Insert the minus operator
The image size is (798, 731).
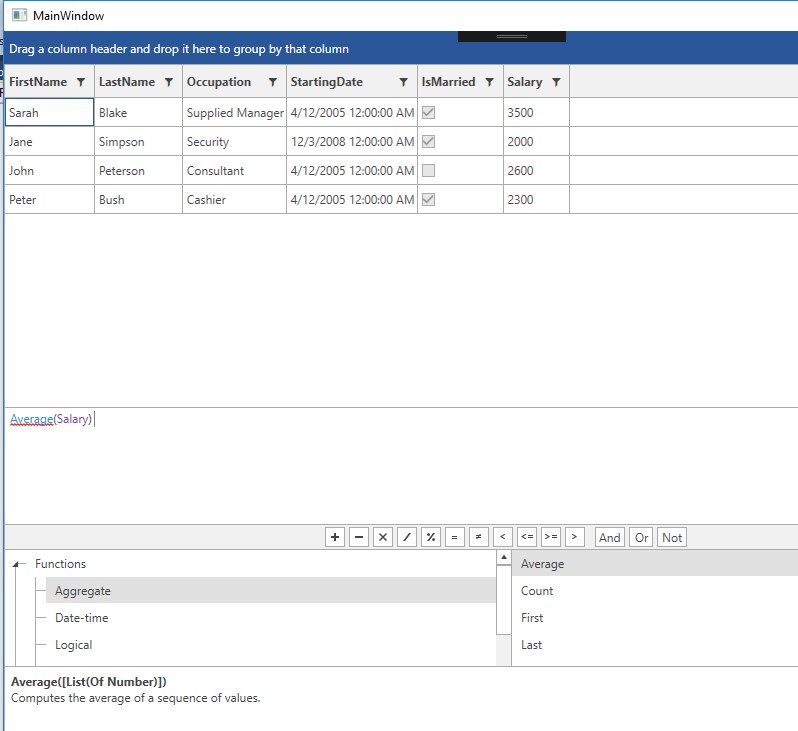(x=359, y=537)
